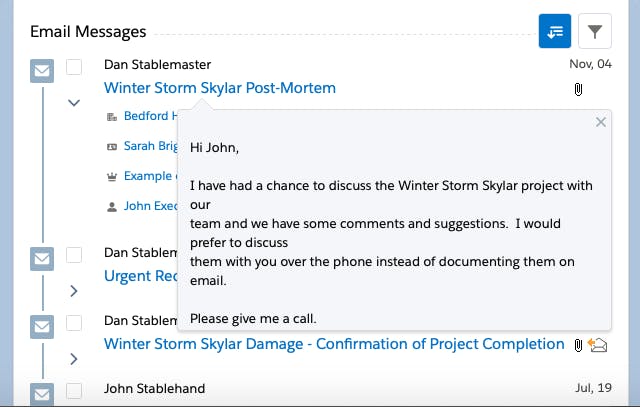Open Winter Storm Skylar Damage confirmation link
This screenshot has height=407, width=640.
point(334,344)
